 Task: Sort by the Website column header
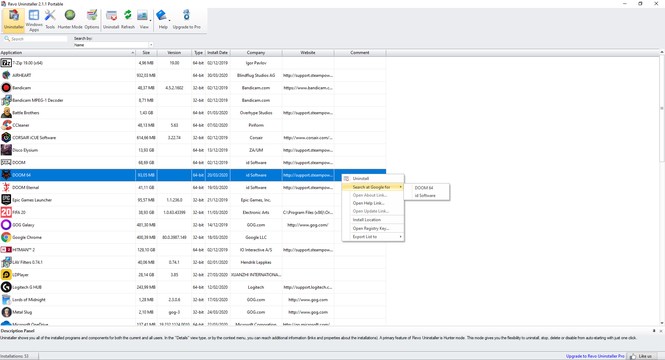(308, 53)
